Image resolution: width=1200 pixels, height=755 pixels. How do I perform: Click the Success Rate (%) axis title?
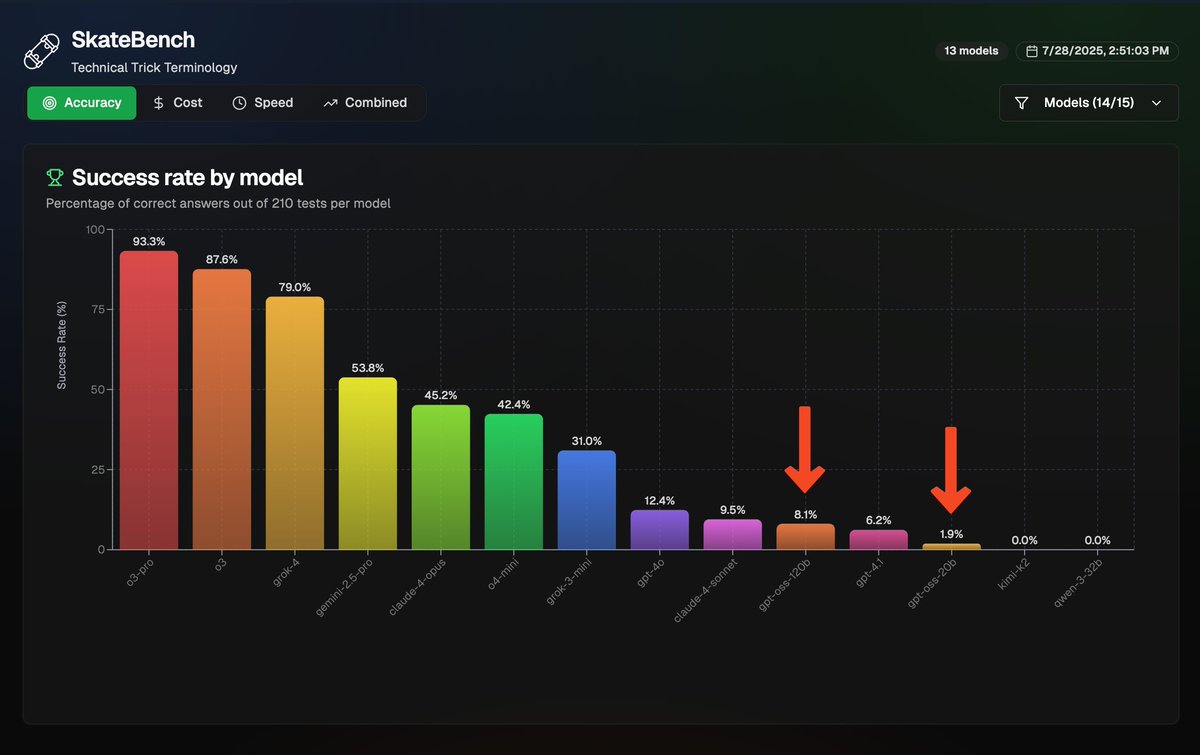point(61,343)
